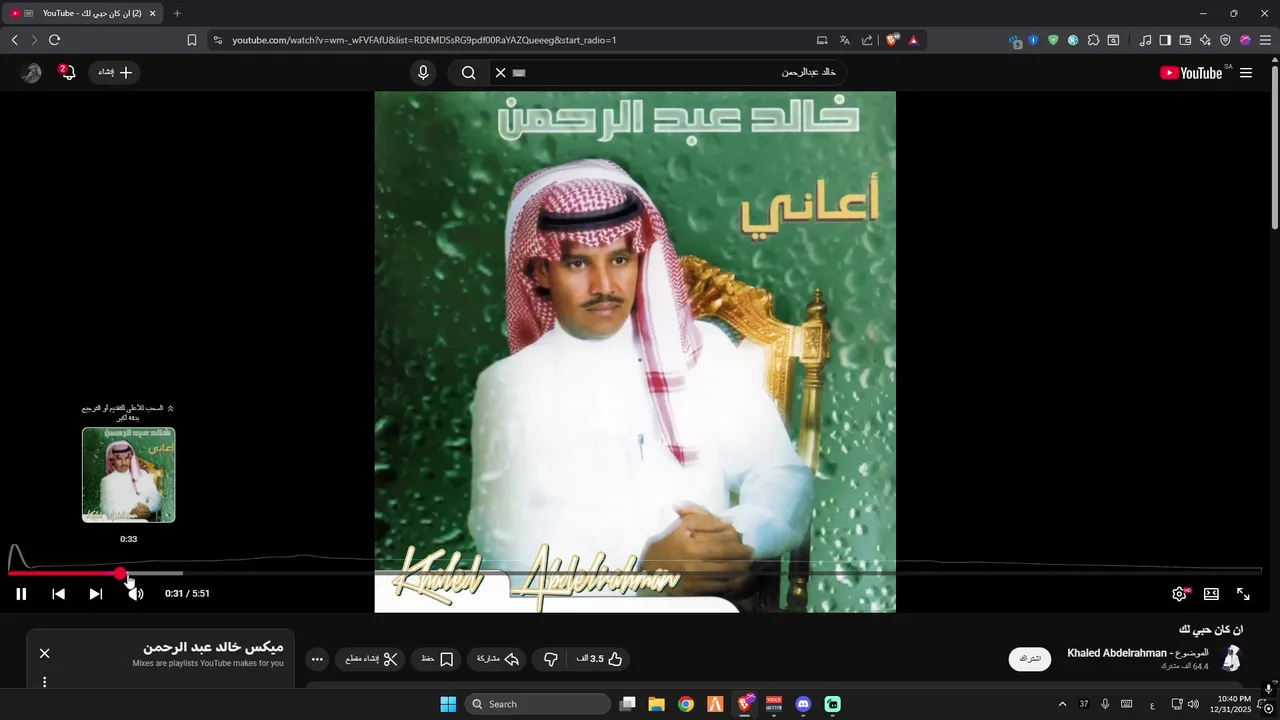
Task: Open system volume tray icon
Action: tap(1193, 704)
